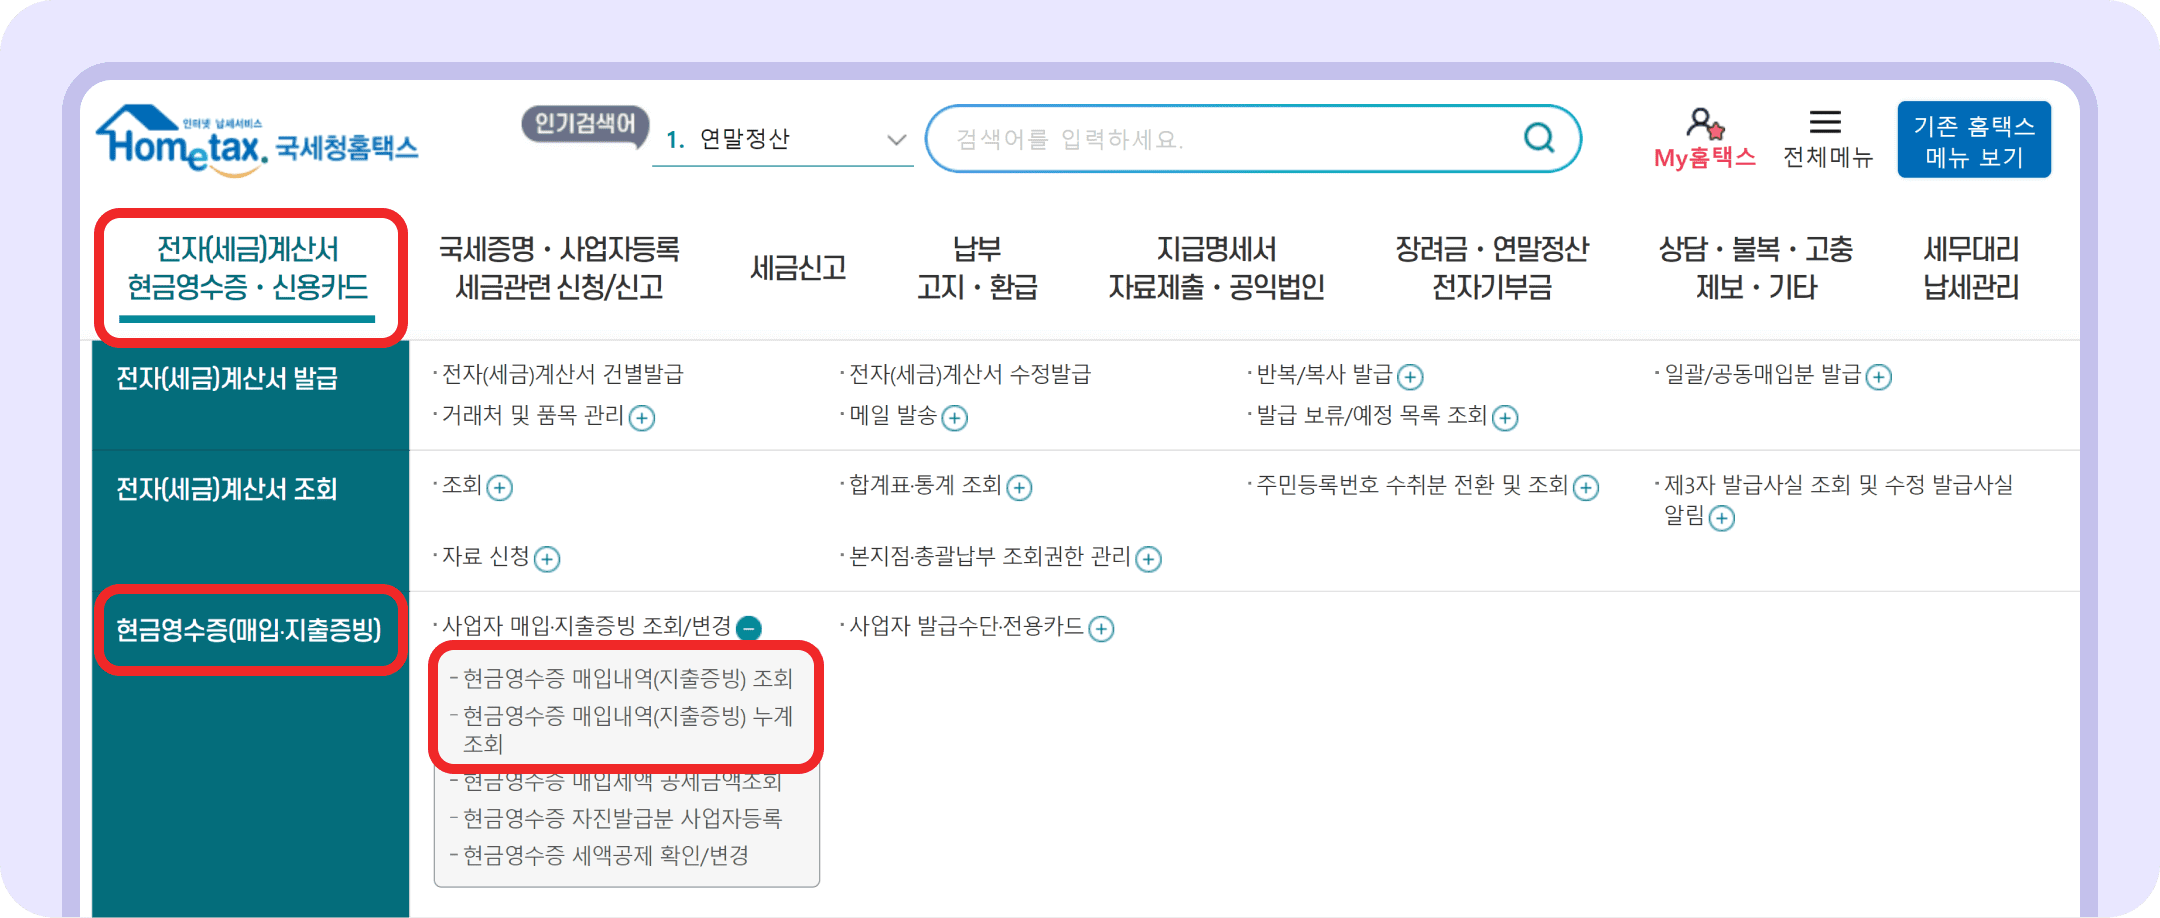Click the 기존 홈택스 메뉴 보기 button
The image size is (2160, 918).
[x=1973, y=139]
